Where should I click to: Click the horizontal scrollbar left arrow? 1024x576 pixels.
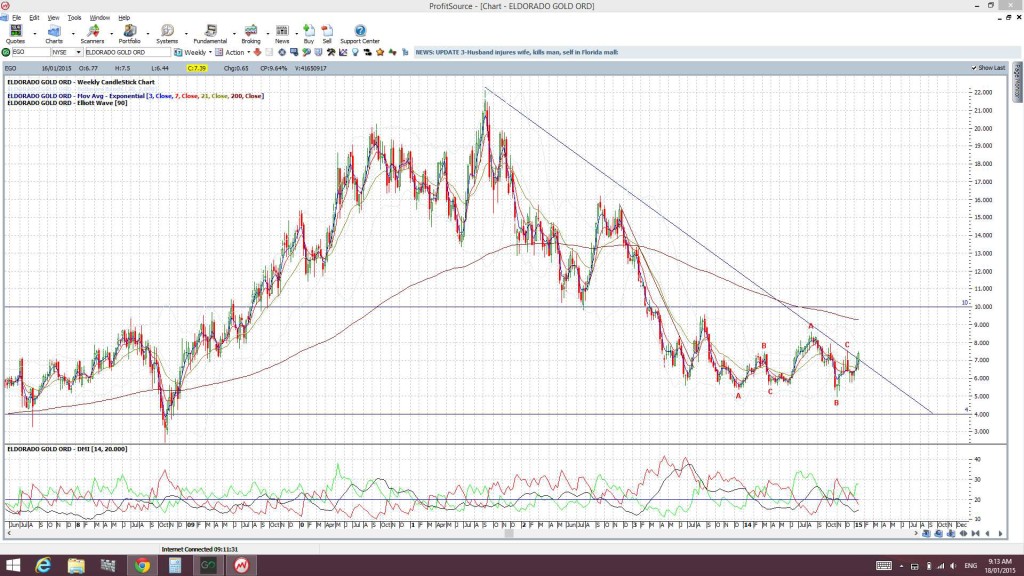[x=8, y=534]
